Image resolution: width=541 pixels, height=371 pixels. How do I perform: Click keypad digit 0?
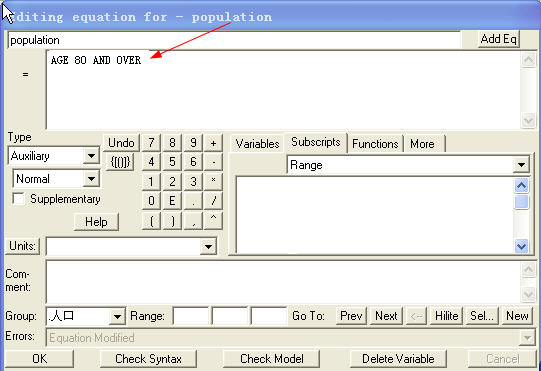tap(151, 201)
